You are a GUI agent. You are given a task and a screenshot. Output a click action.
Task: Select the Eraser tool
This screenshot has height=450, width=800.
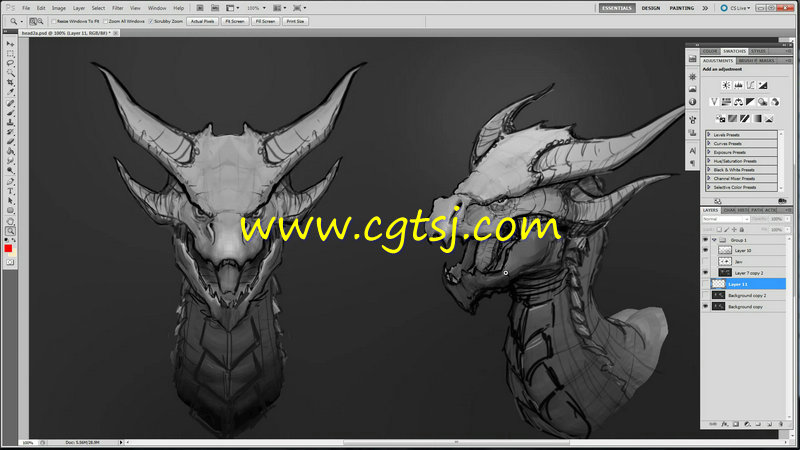coord(10,142)
